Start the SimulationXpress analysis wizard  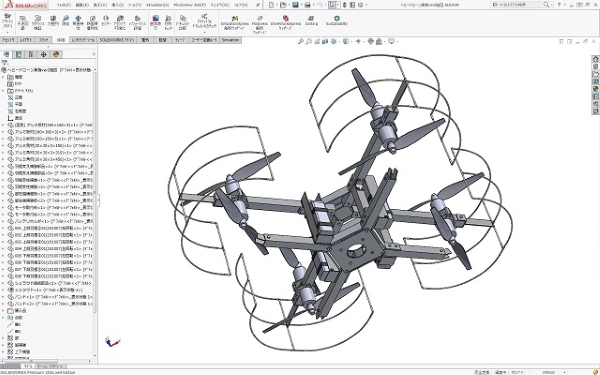(x=235, y=23)
